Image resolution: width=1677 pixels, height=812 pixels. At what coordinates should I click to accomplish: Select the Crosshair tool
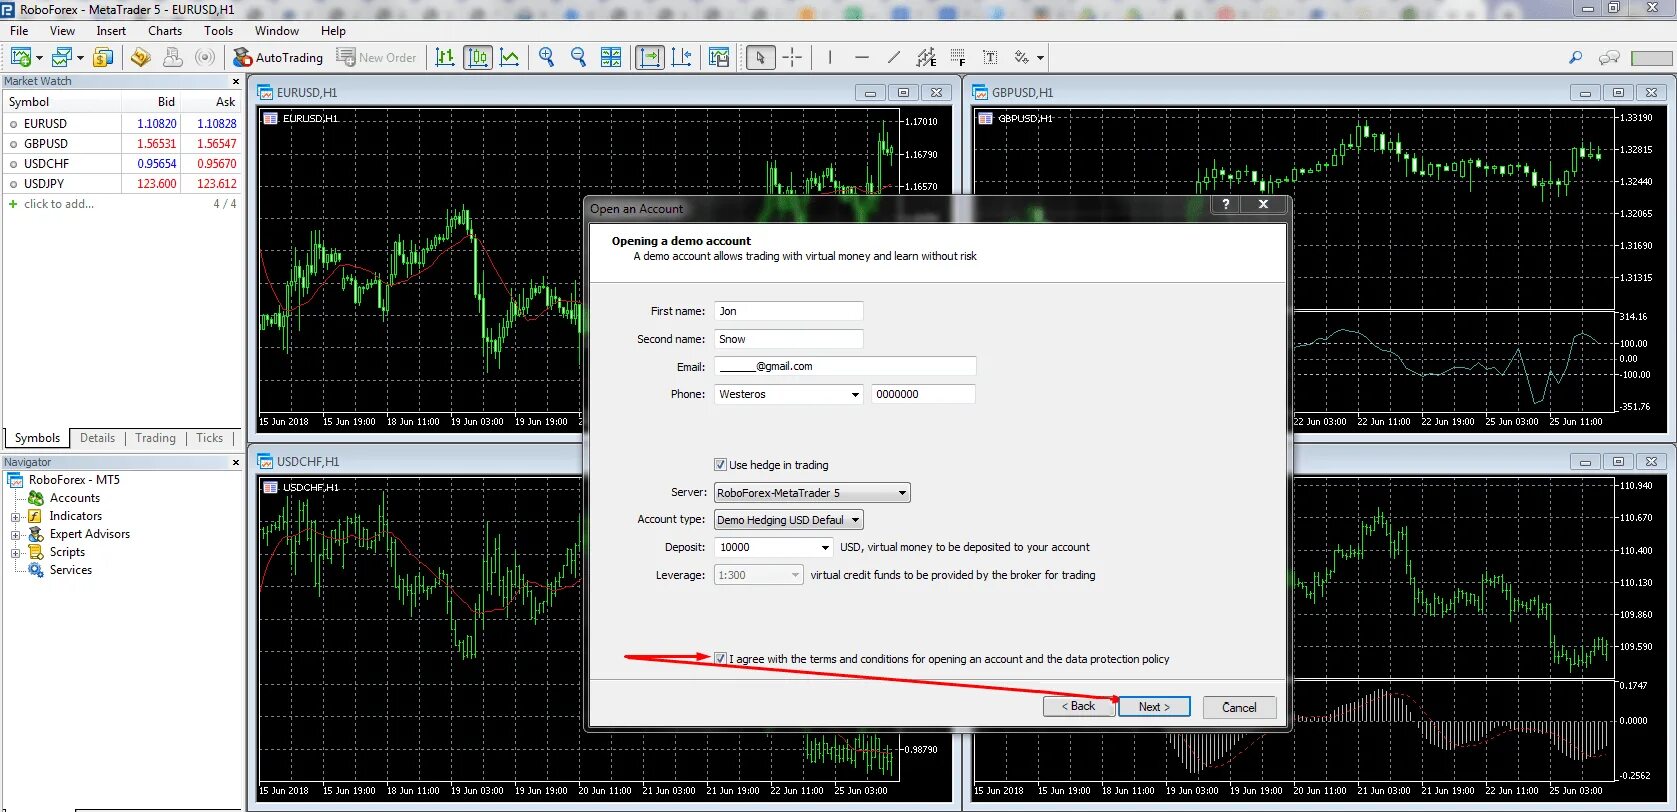[x=792, y=58]
